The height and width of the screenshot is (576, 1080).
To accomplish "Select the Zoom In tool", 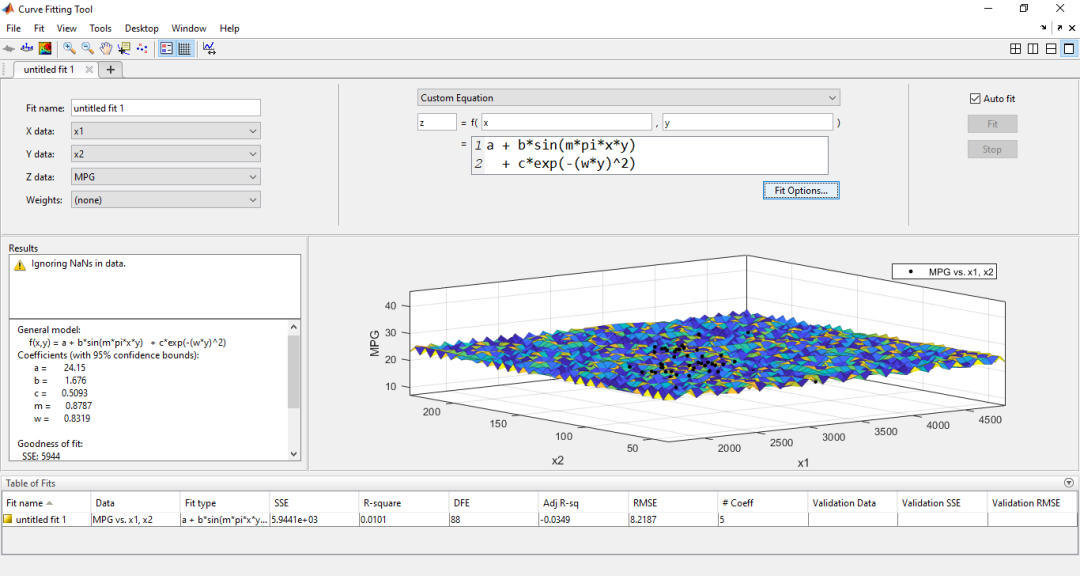I will [67, 48].
